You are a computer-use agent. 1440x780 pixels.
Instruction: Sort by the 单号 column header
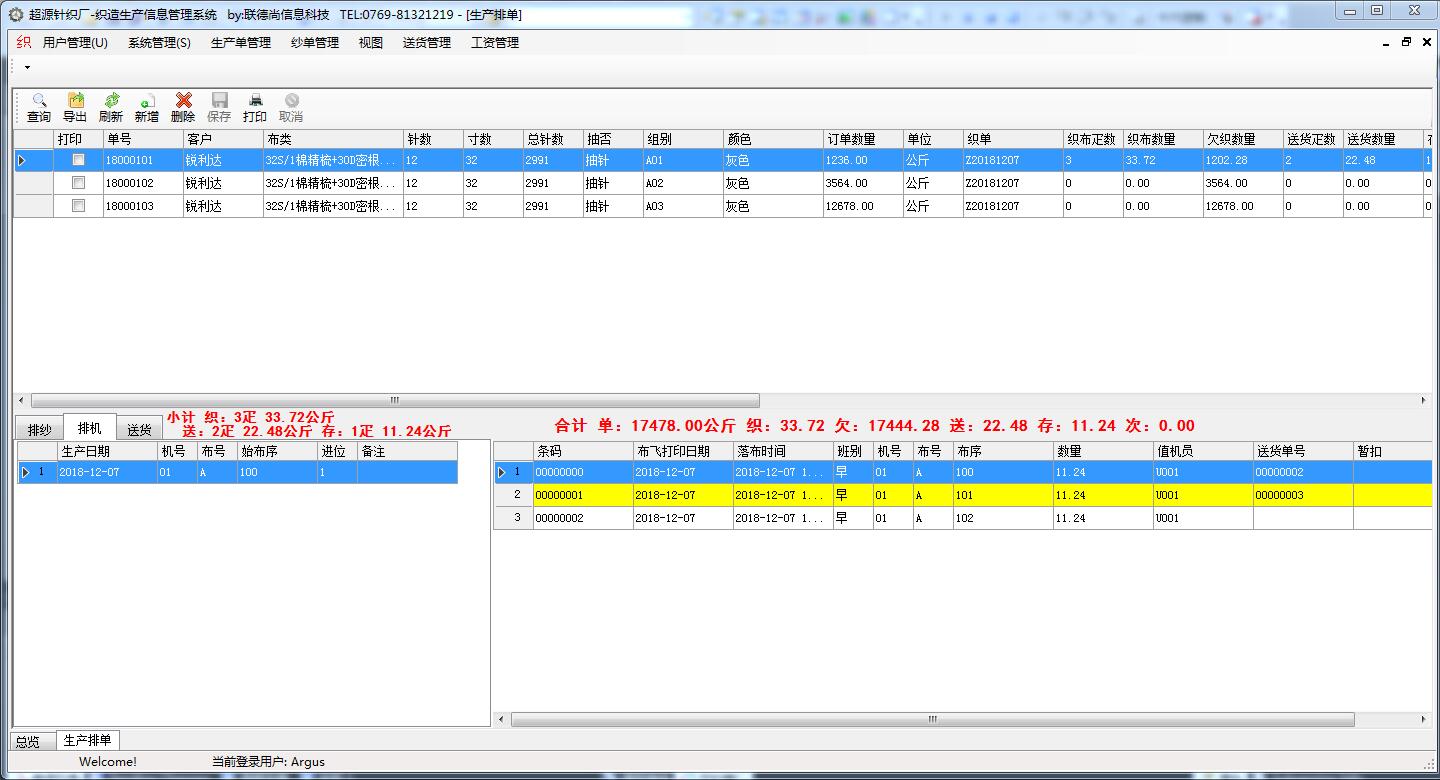coord(143,139)
